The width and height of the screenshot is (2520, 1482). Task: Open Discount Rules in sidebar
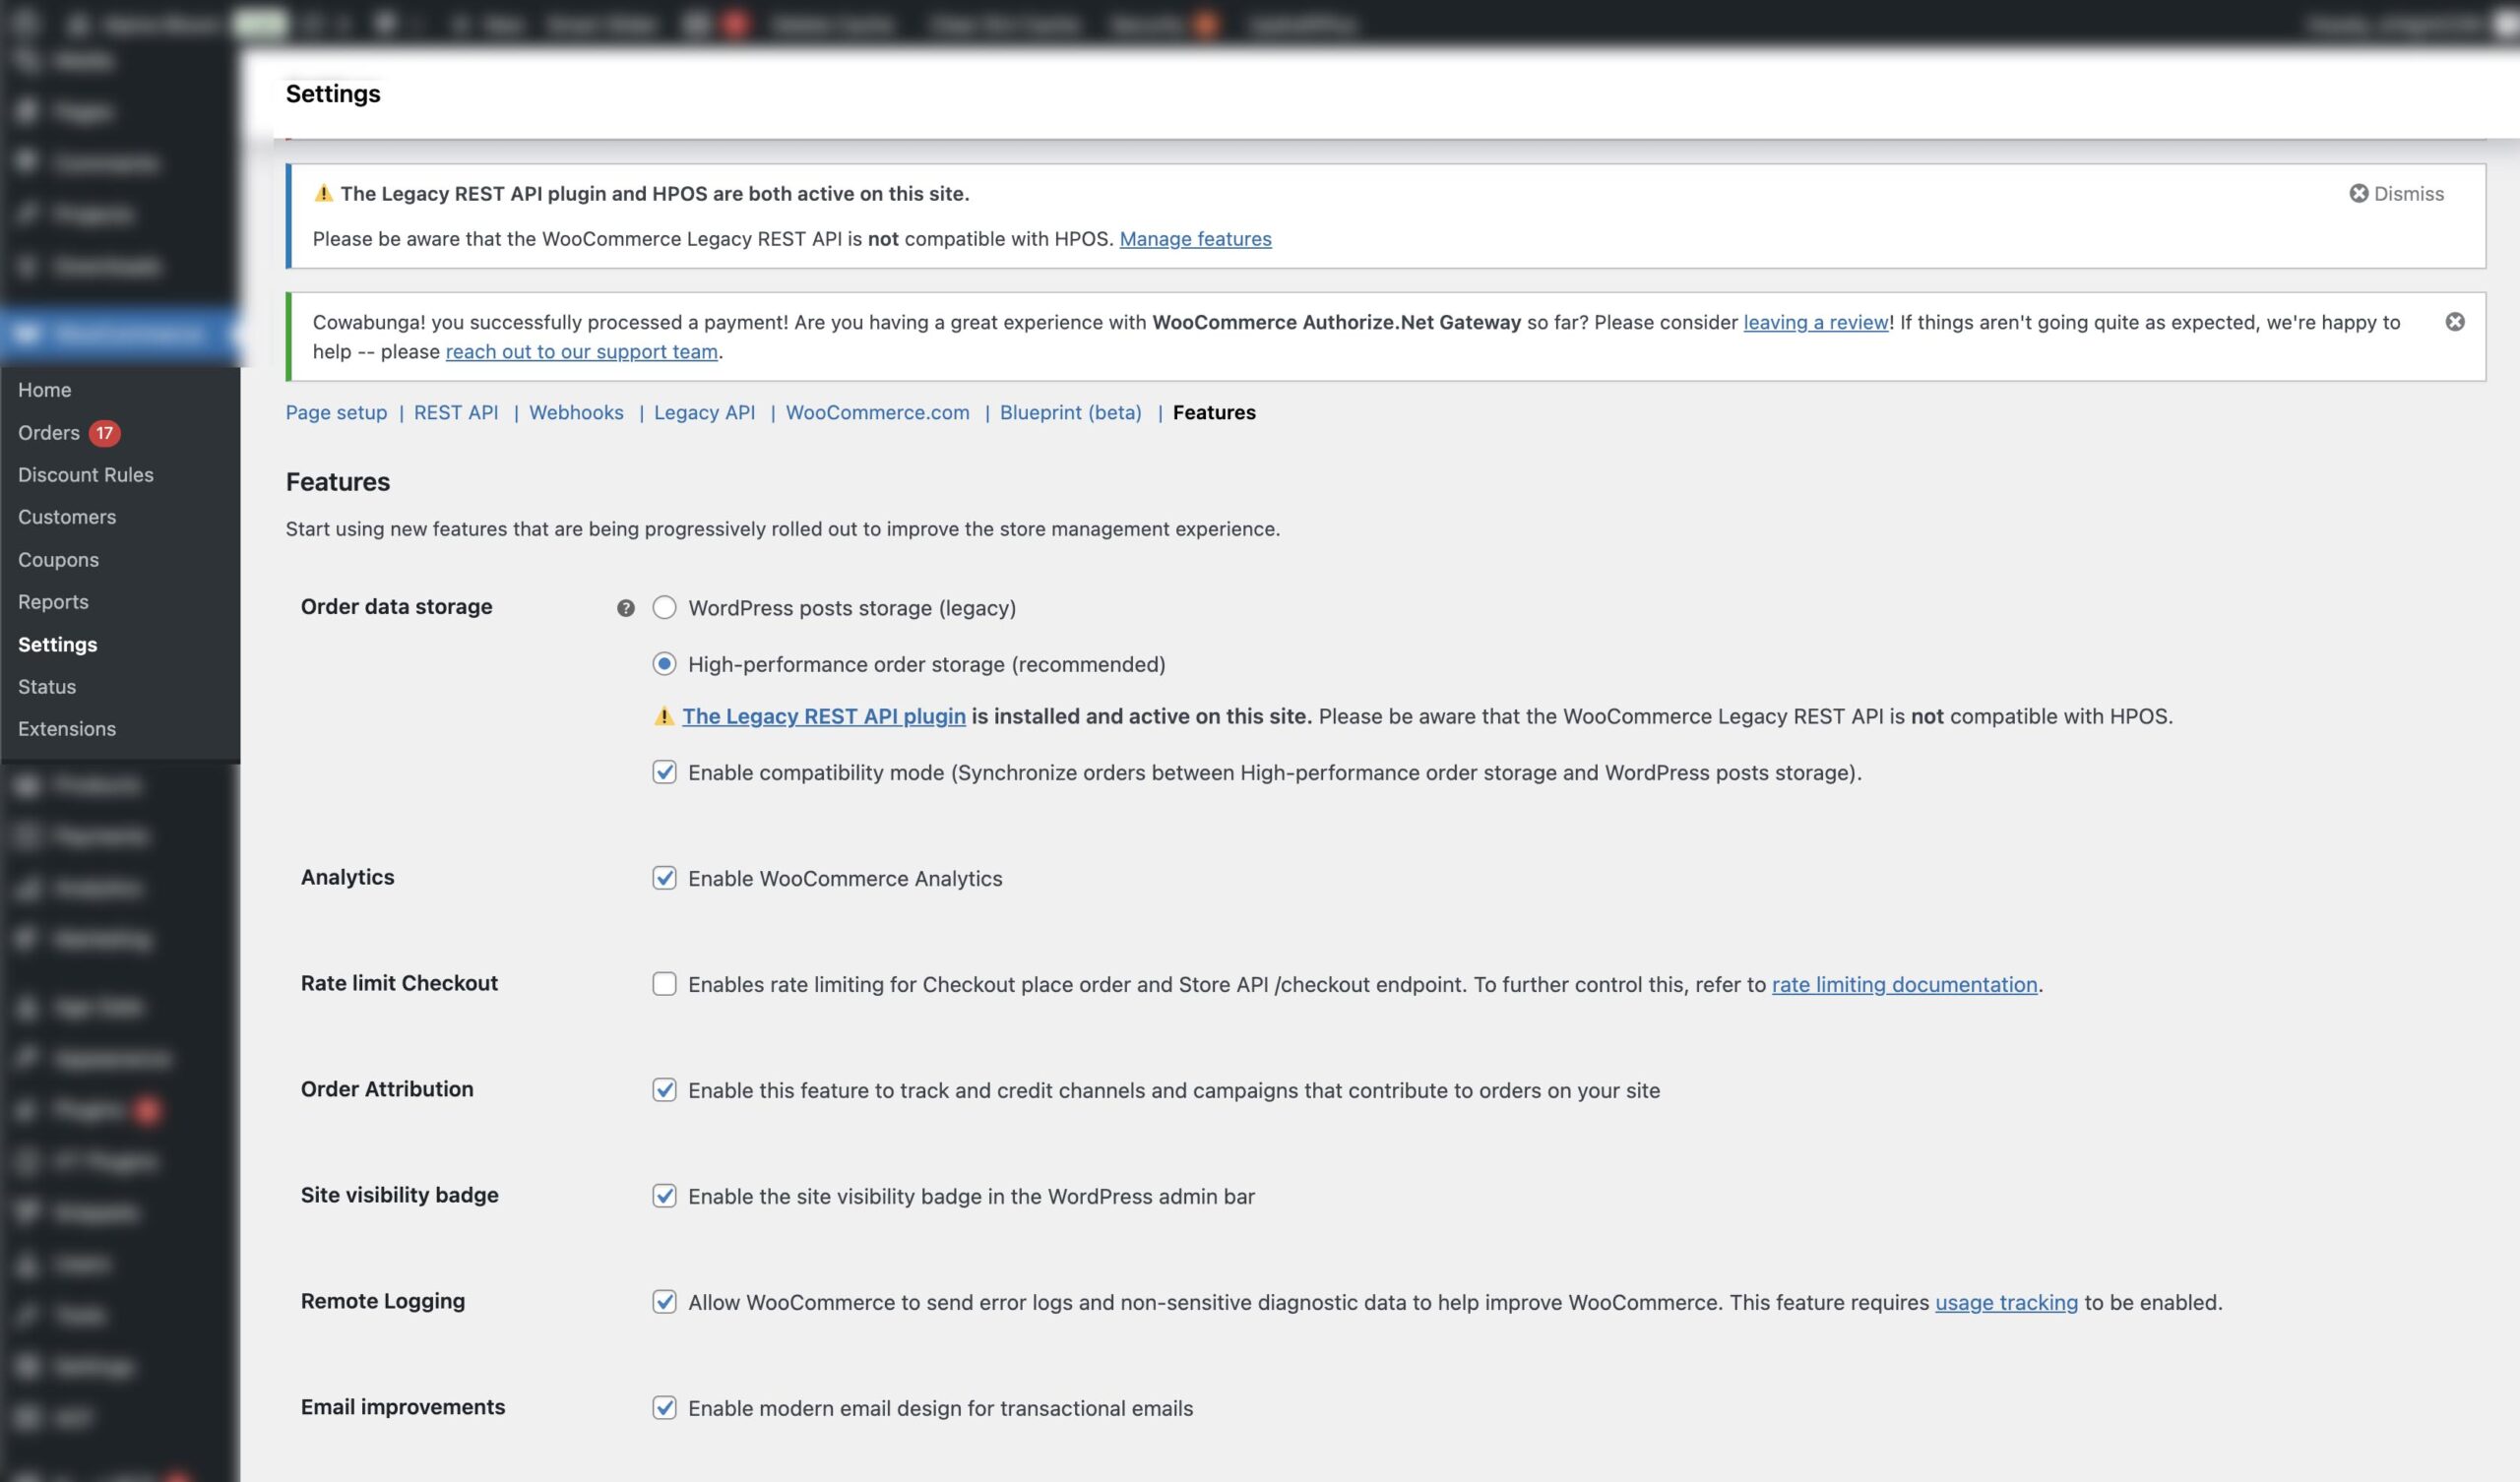point(85,474)
